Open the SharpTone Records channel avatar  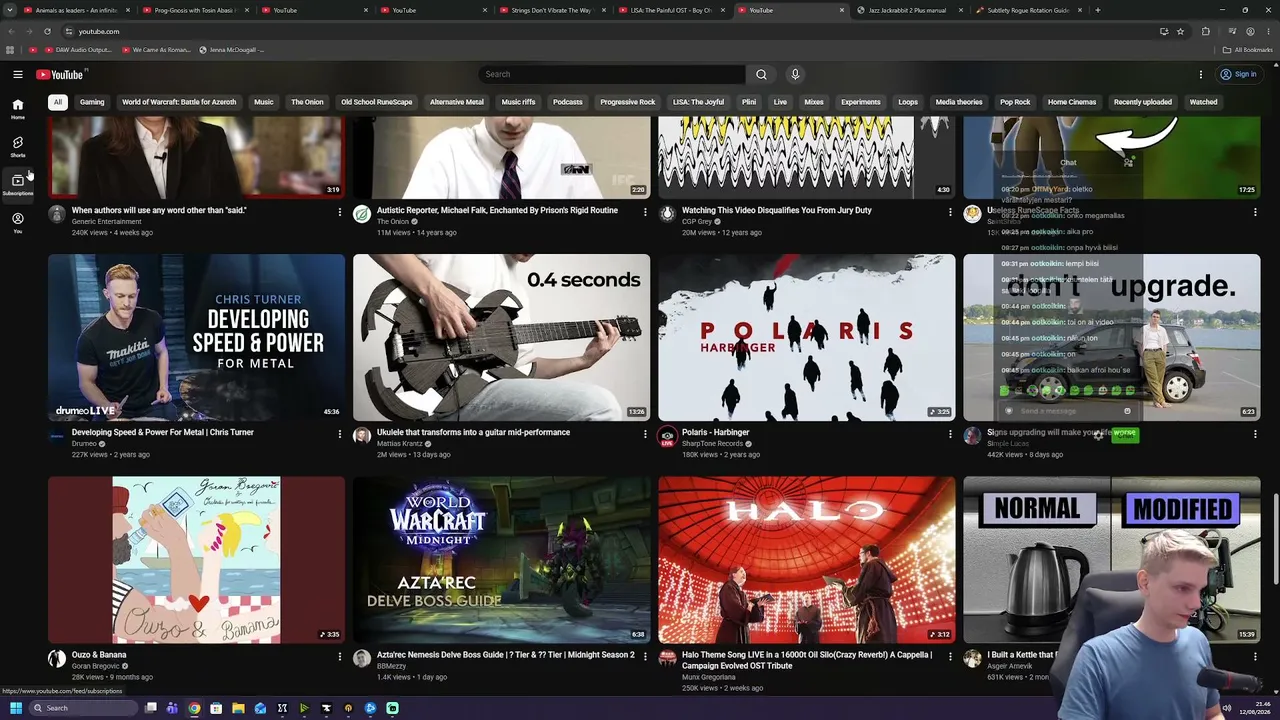[x=667, y=436]
